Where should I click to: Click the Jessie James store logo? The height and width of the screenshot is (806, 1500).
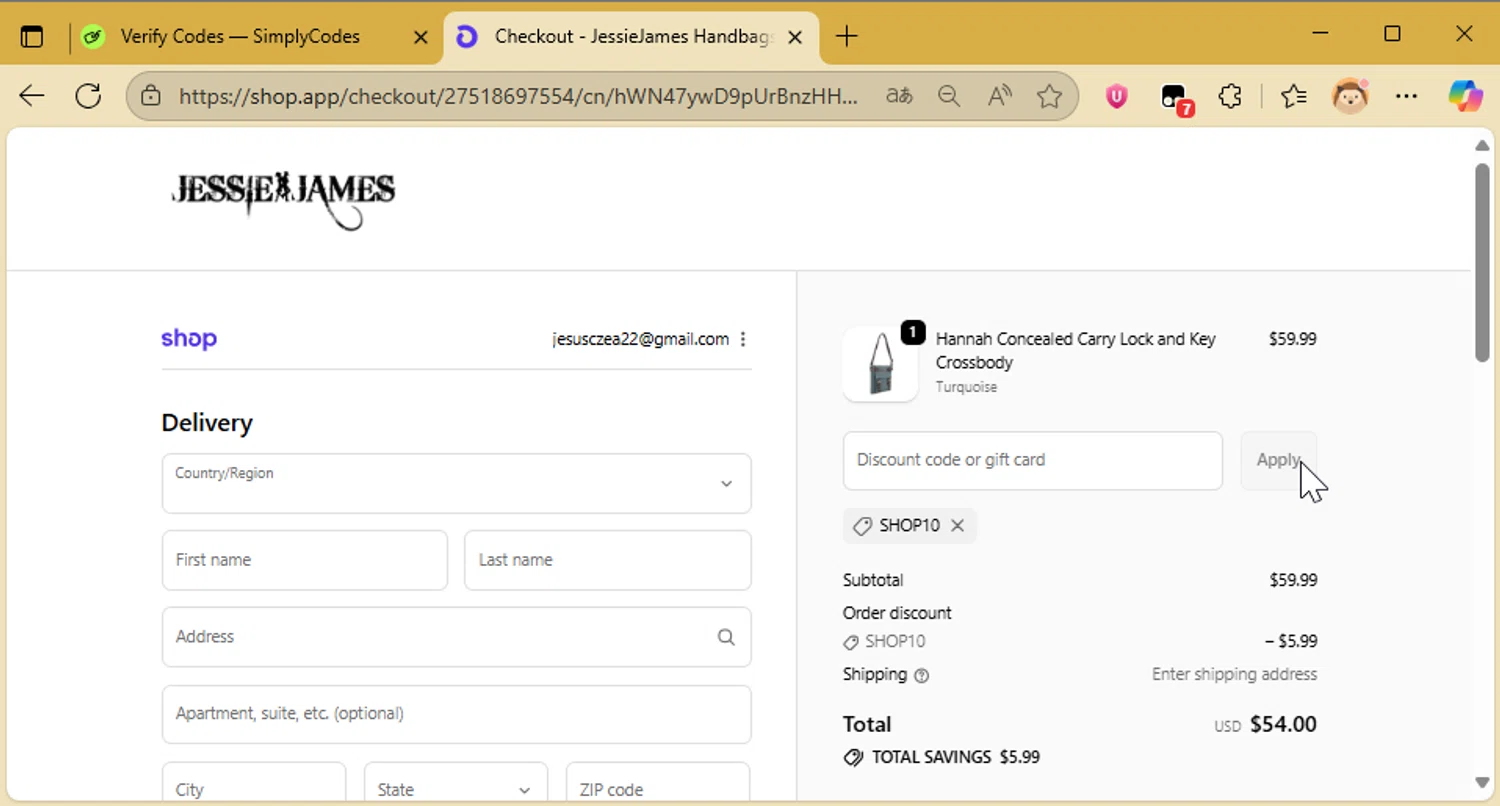tap(283, 199)
